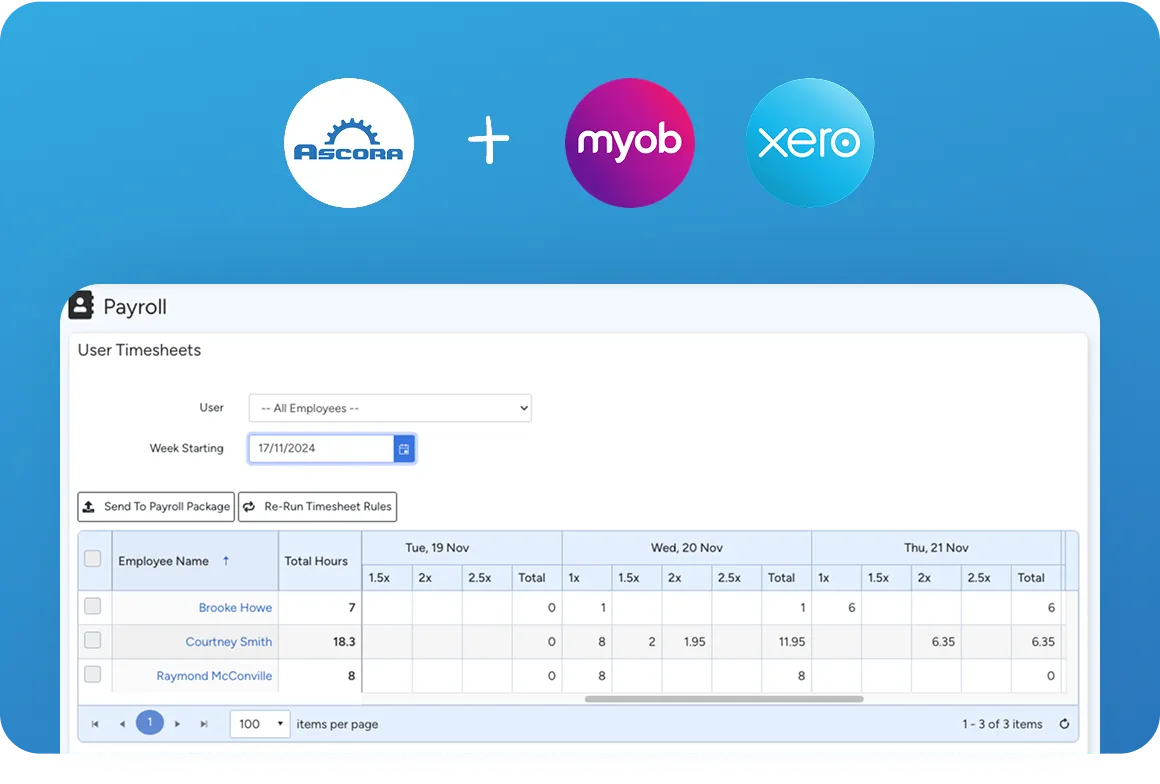Open Brooke Howe's timesheet link

click(x=235, y=608)
